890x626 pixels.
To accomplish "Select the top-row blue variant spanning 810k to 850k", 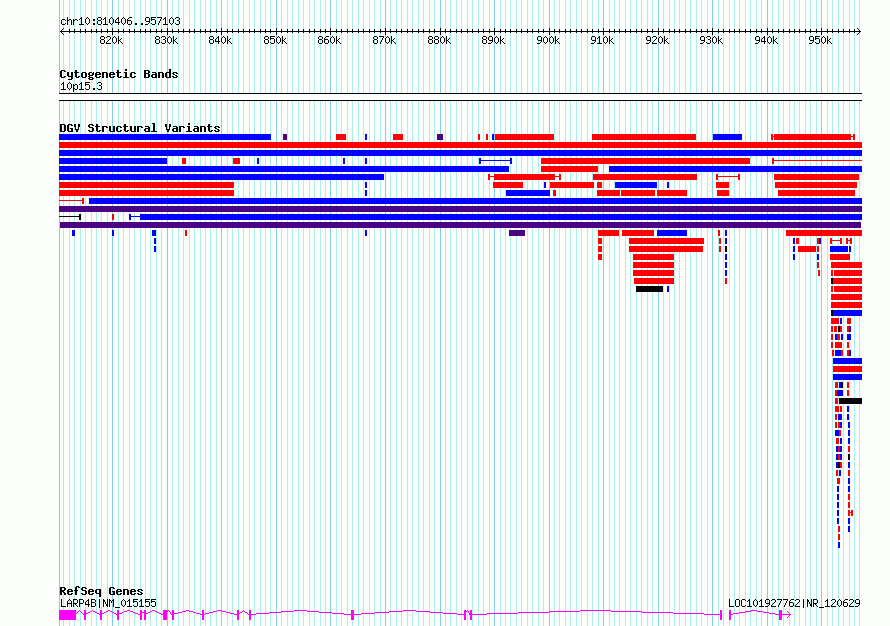I will (165, 137).
